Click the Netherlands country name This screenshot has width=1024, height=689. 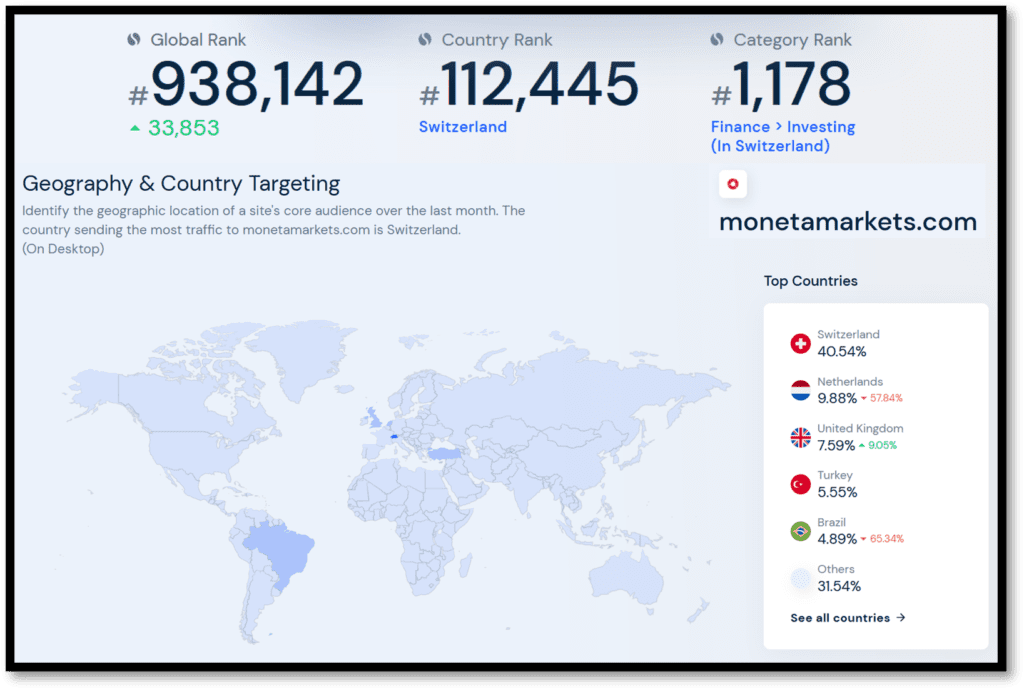click(850, 381)
